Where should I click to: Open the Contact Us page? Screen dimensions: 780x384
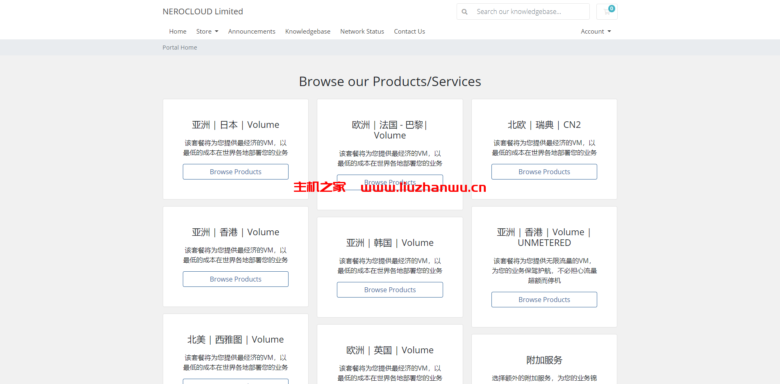pyautogui.click(x=409, y=31)
